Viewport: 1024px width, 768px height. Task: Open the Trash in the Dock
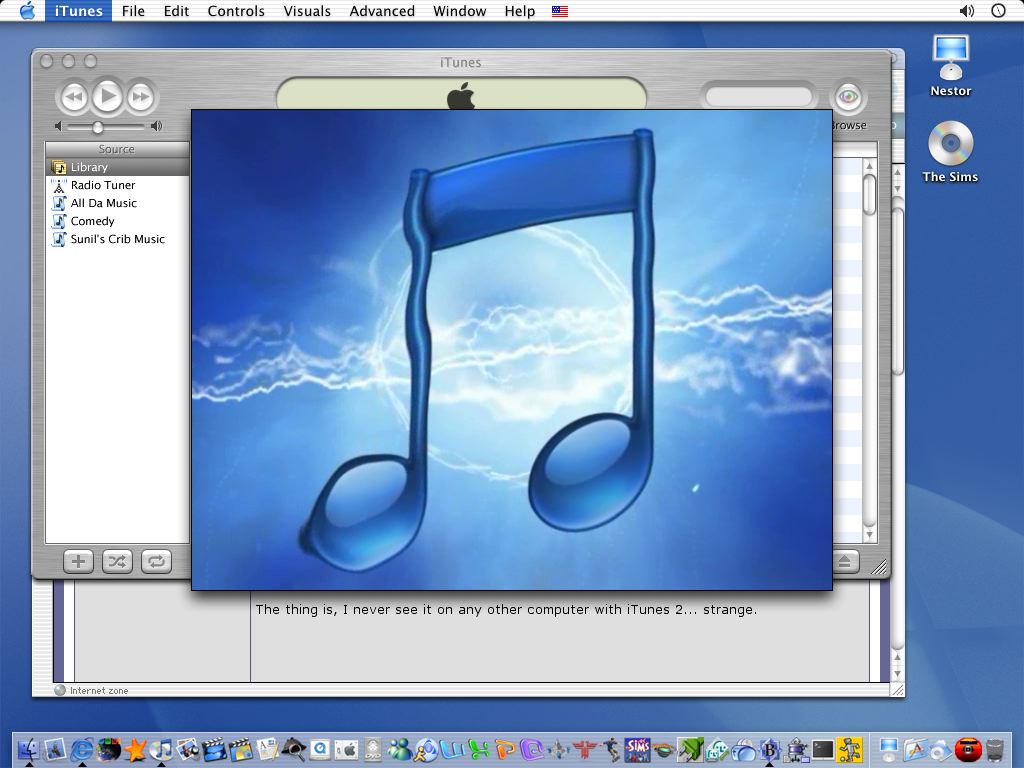click(995, 750)
